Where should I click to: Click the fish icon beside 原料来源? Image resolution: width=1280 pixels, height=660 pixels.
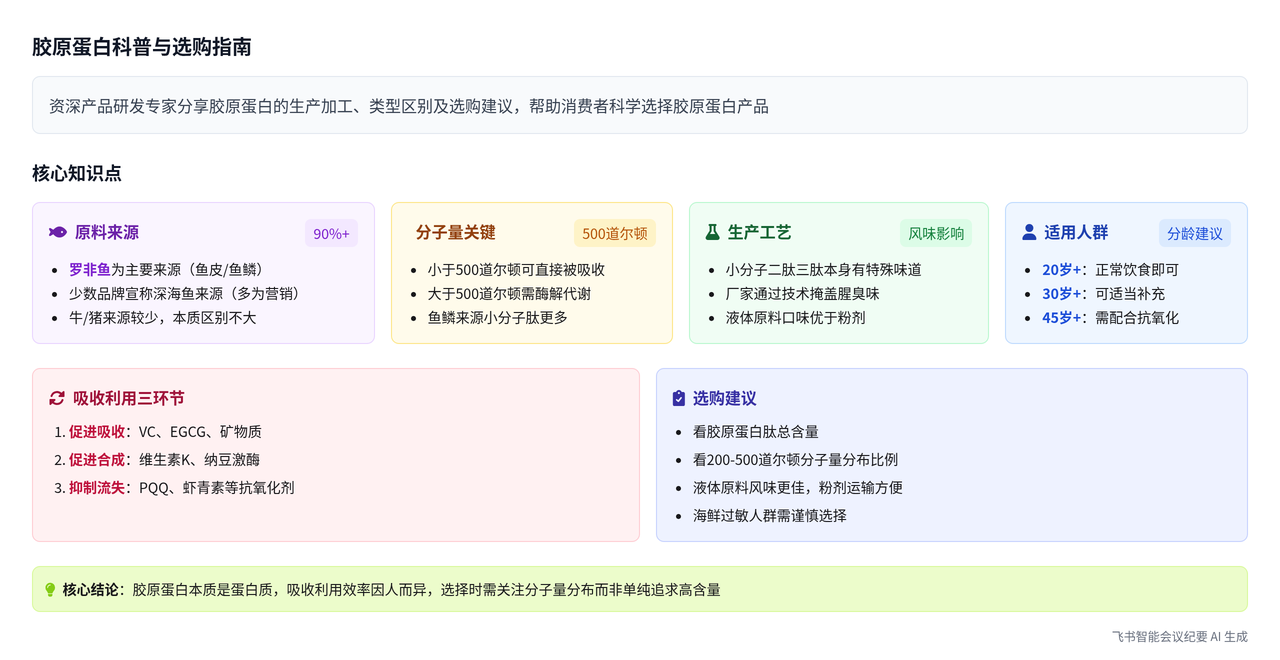[58, 232]
